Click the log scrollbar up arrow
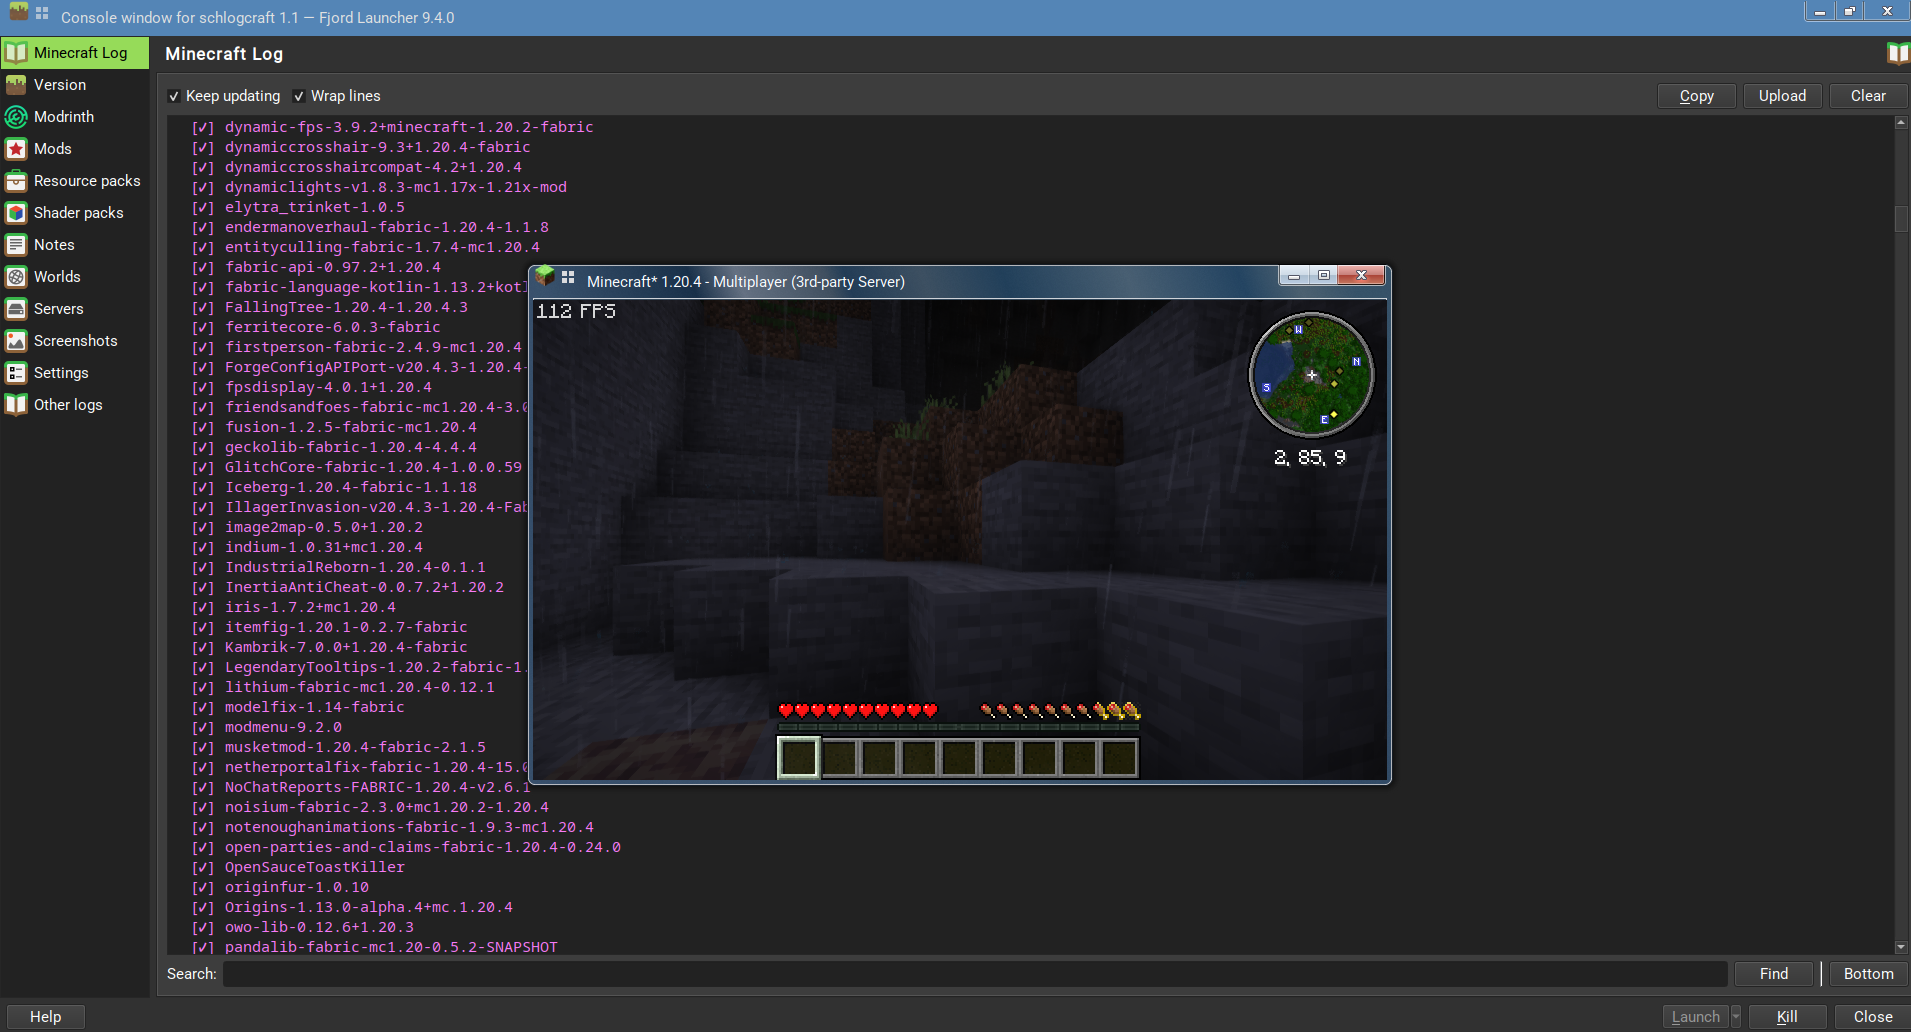Viewport: 1911px width, 1032px height. pos(1901,123)
